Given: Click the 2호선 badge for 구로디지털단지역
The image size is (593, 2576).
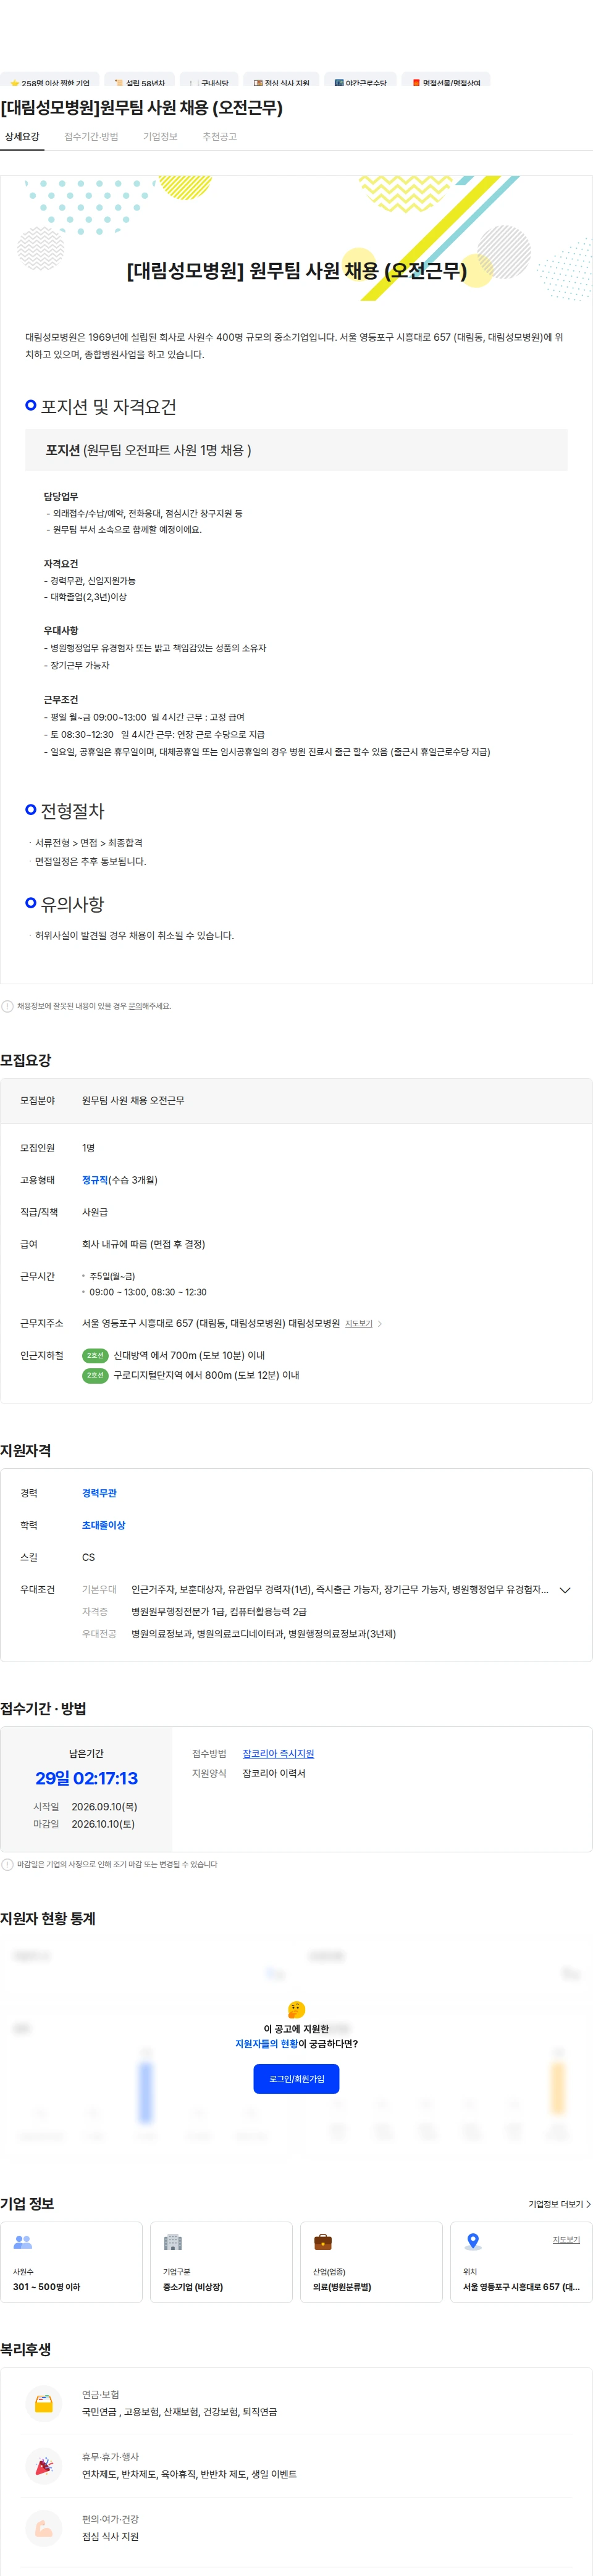Looking at the screenshot, I should click(95, 1376).
